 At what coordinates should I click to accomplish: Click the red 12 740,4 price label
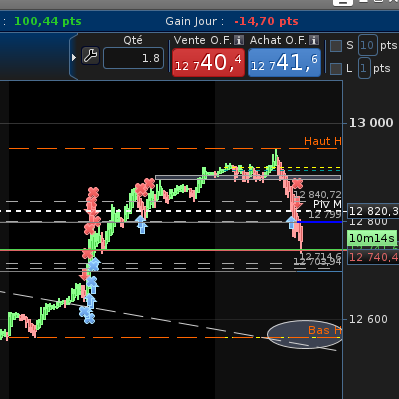373,257
